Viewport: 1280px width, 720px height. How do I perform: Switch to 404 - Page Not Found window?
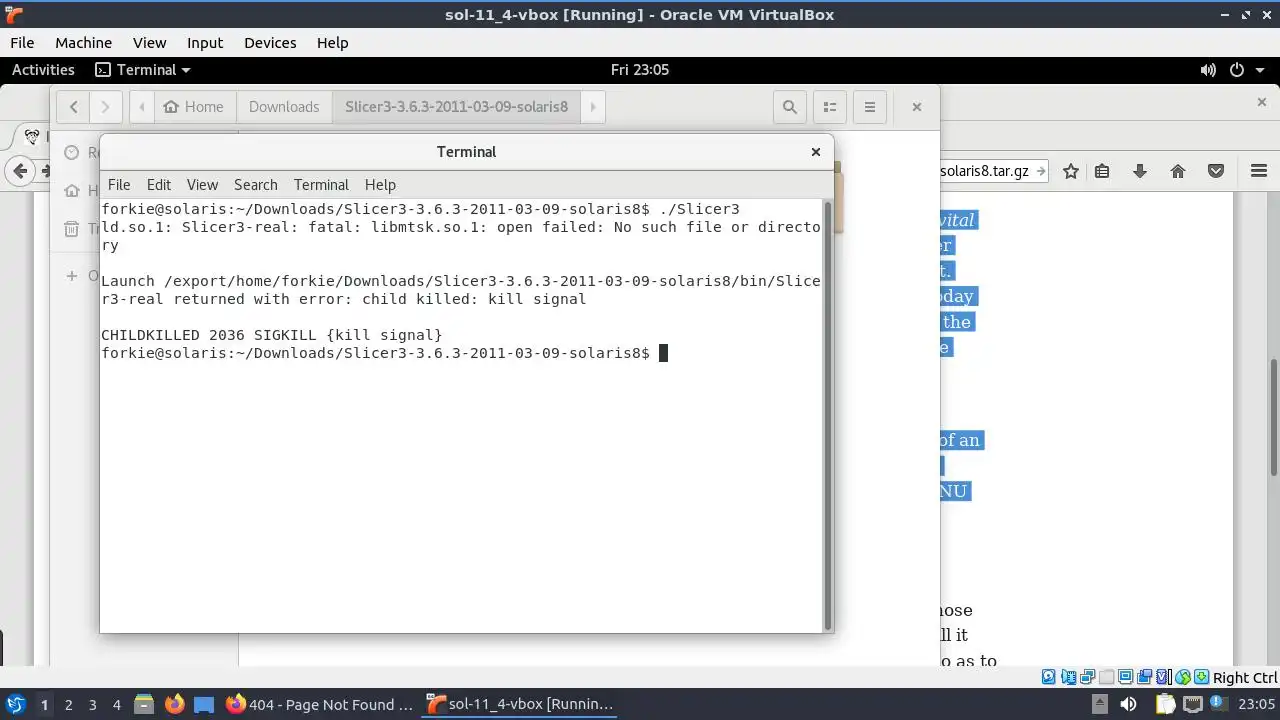[320, 705]
